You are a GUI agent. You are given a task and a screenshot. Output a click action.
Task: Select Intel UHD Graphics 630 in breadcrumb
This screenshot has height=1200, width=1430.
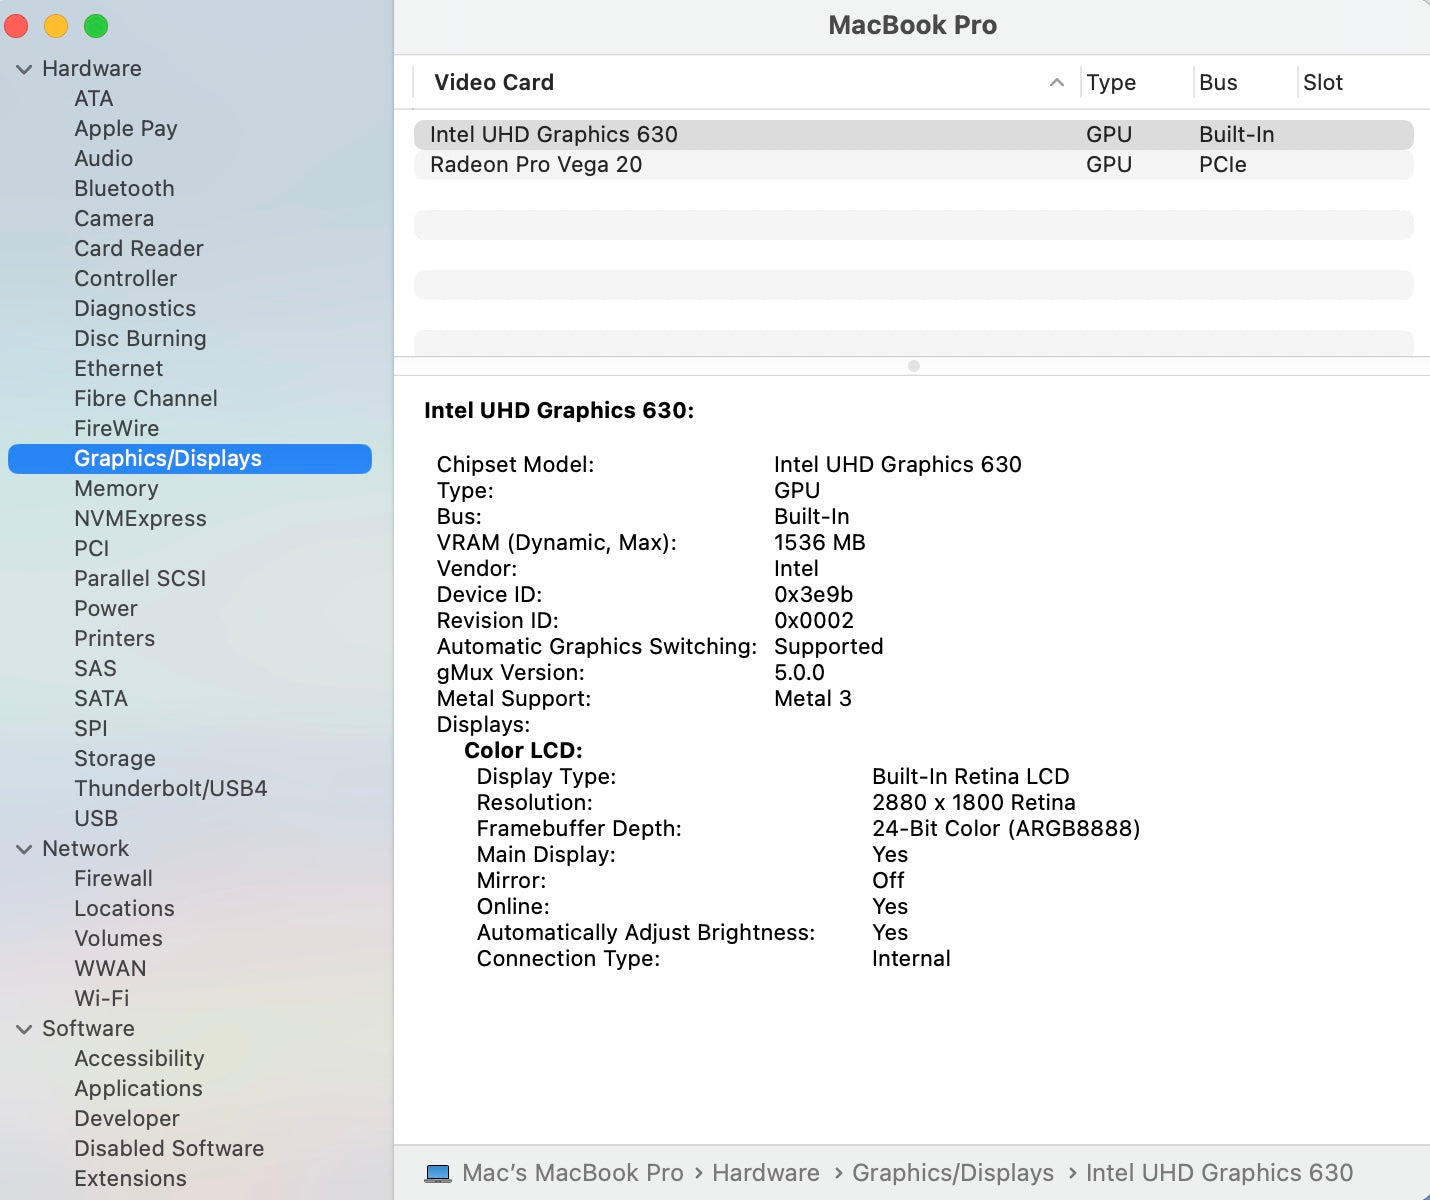point(1219,1172)
